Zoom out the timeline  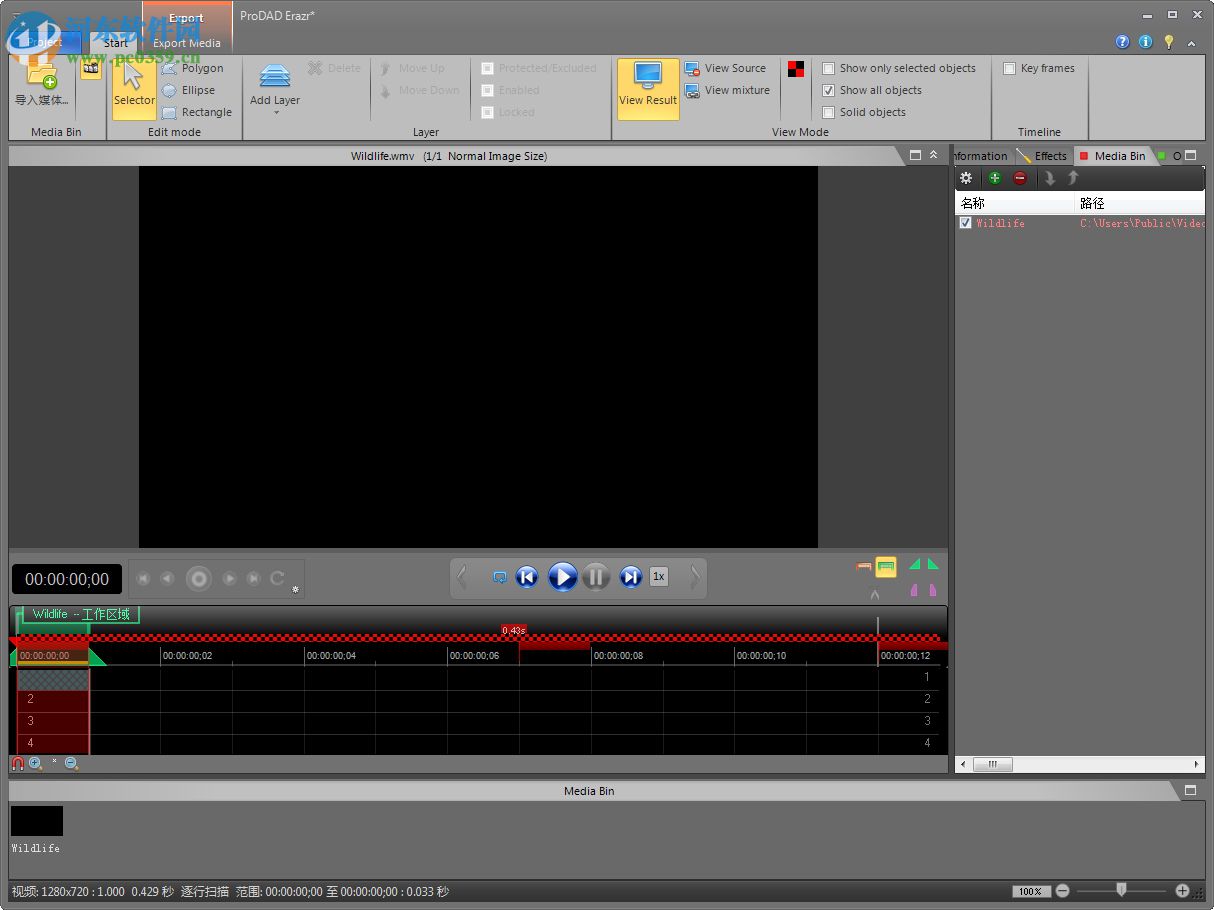coord(71,763)
